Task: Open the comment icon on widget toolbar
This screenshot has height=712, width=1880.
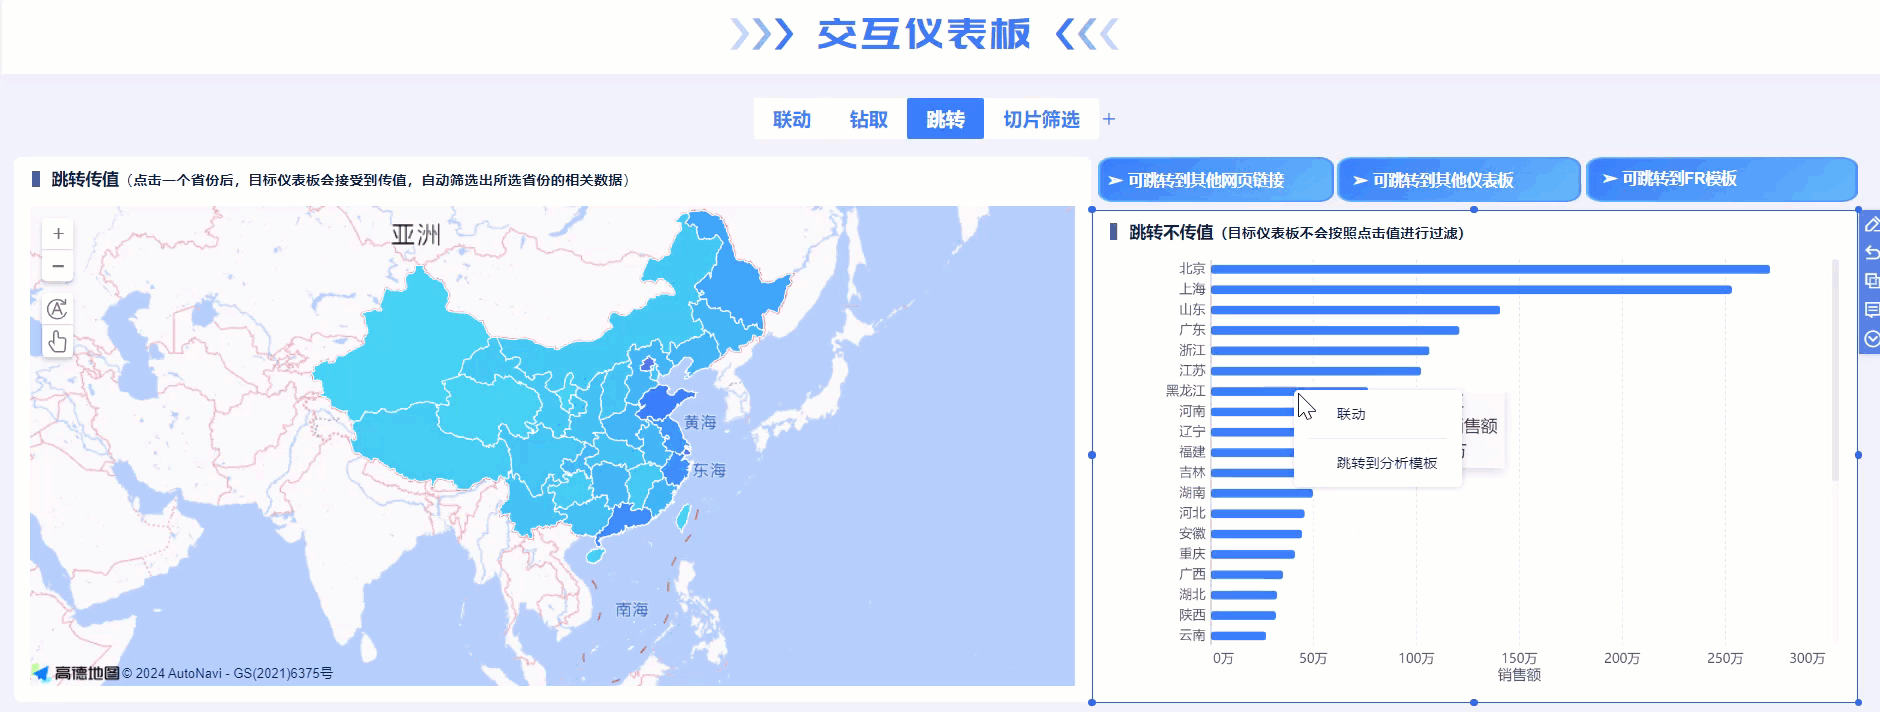Action: [1872, 310]
